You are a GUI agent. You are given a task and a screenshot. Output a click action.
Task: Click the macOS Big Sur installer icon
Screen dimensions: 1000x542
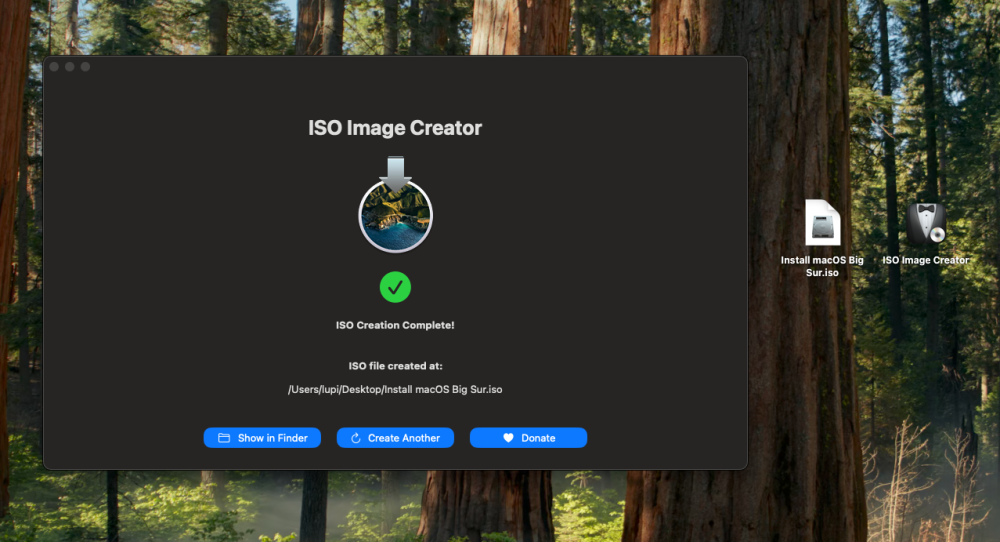click(395, 205)
